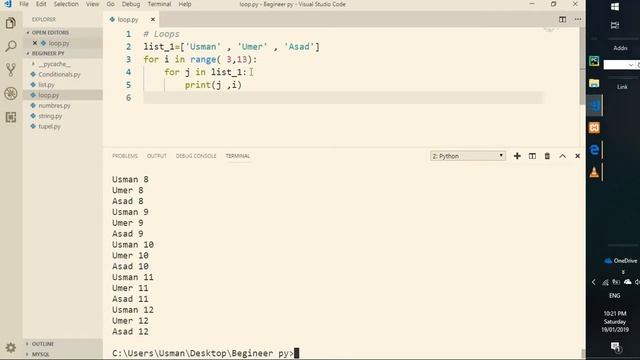Close the terminal panel
The image size is (640, 360).
coord(578,156)
